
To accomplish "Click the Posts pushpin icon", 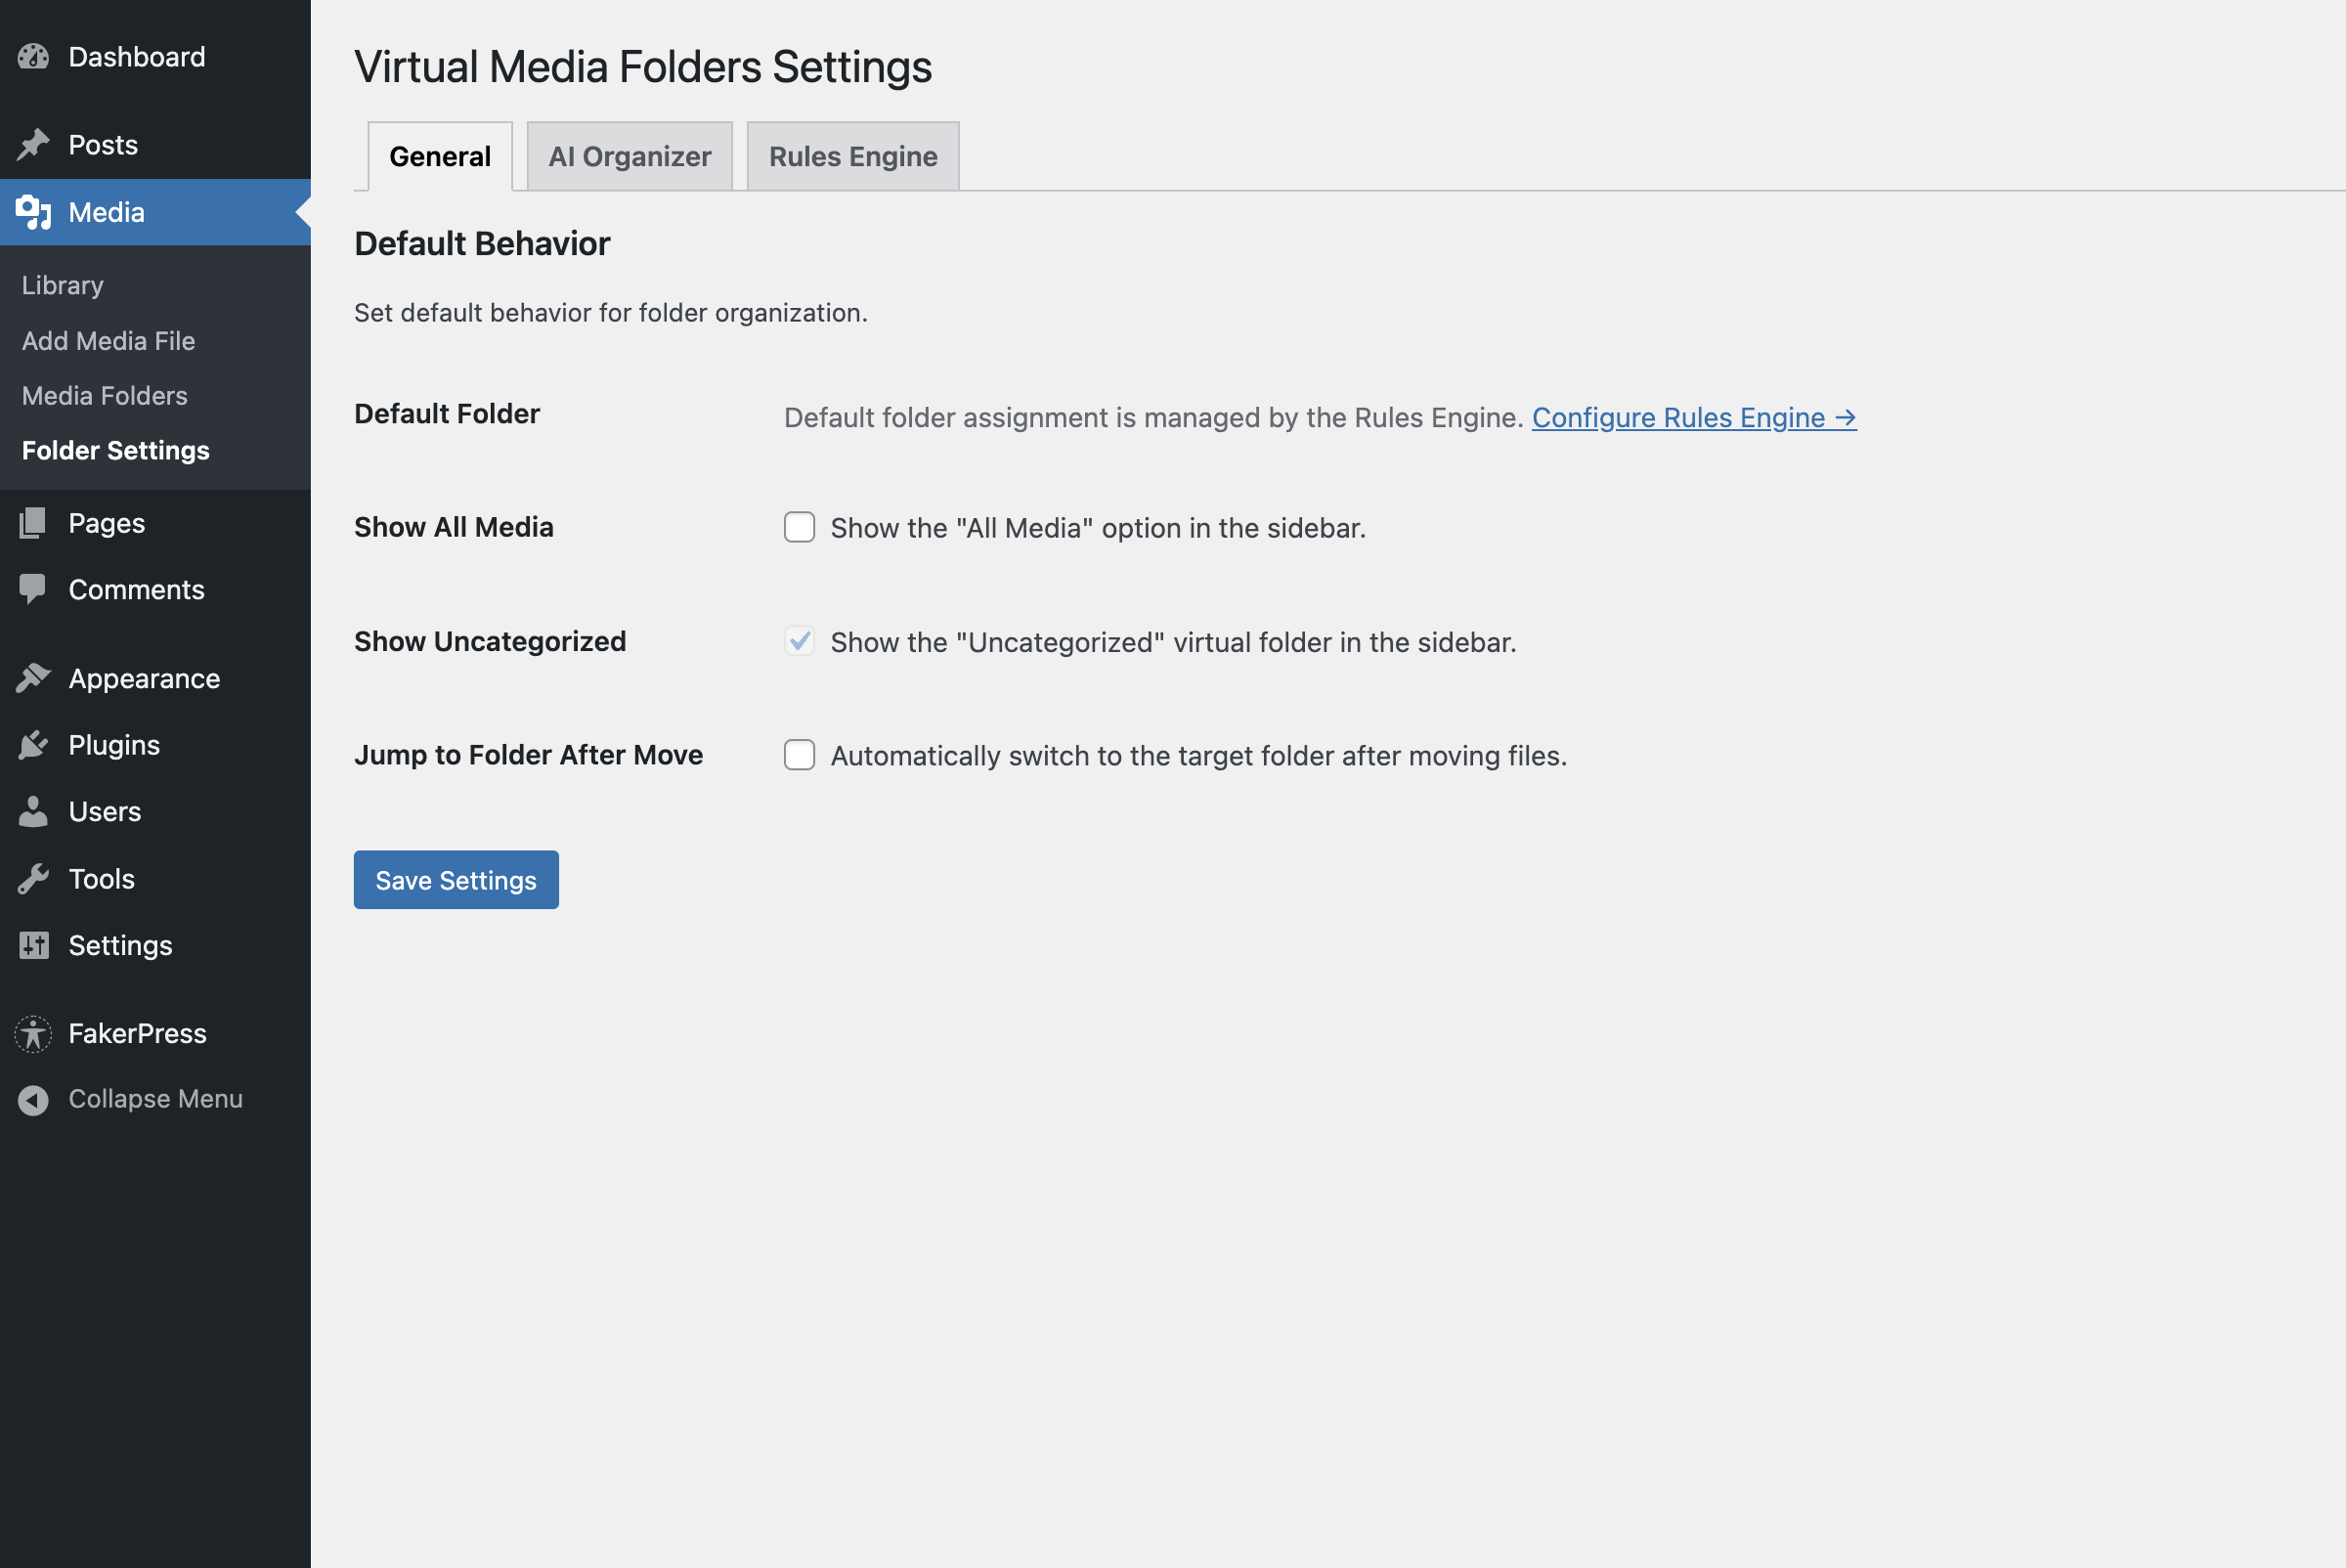I will (33, 145).
